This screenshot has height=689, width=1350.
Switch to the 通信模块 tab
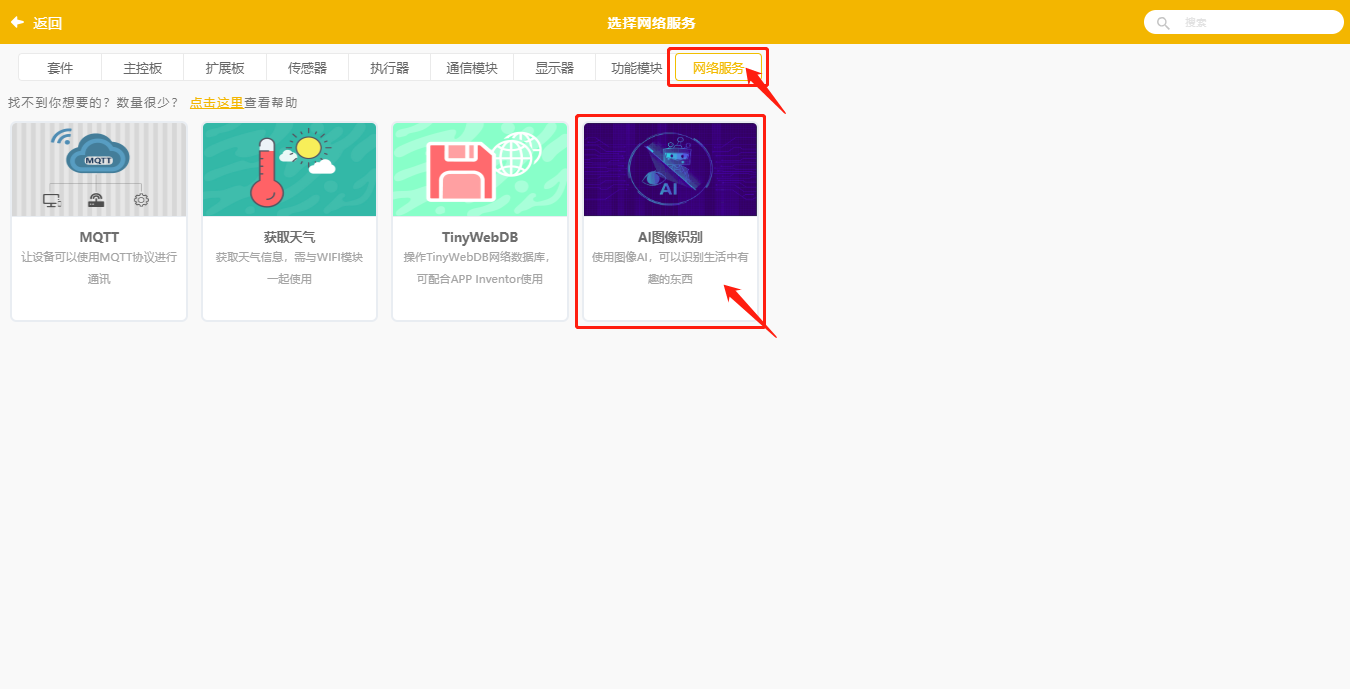tap(472, 68)
